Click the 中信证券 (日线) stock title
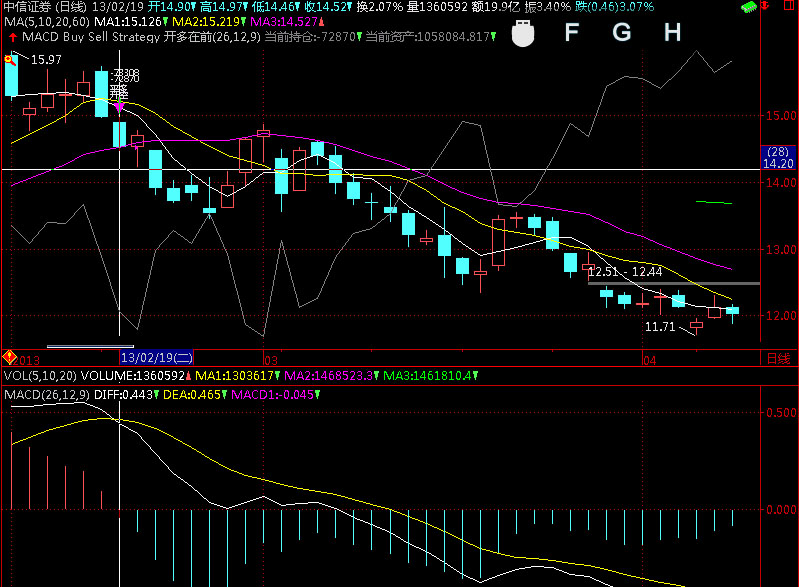 [45, 7]
